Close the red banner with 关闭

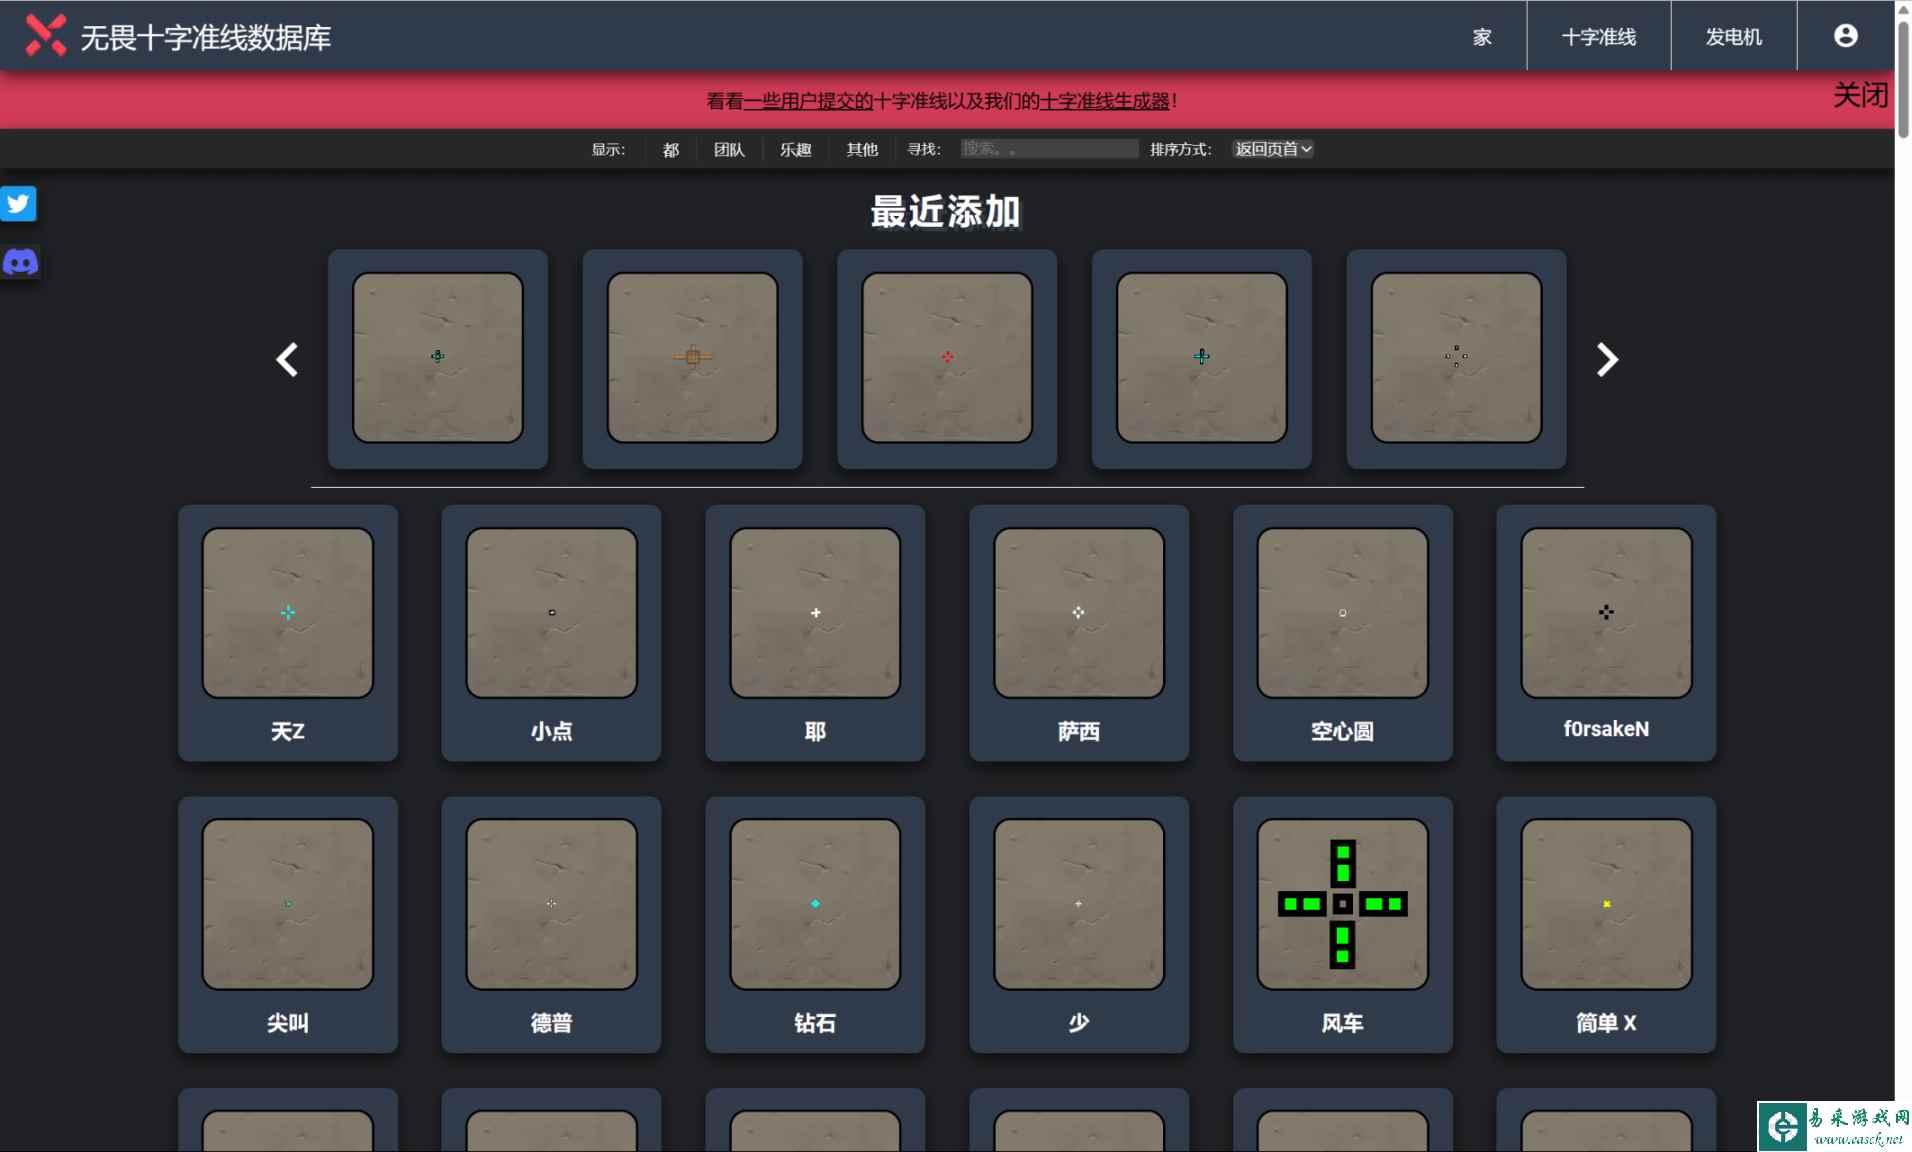pos(1860,96)
